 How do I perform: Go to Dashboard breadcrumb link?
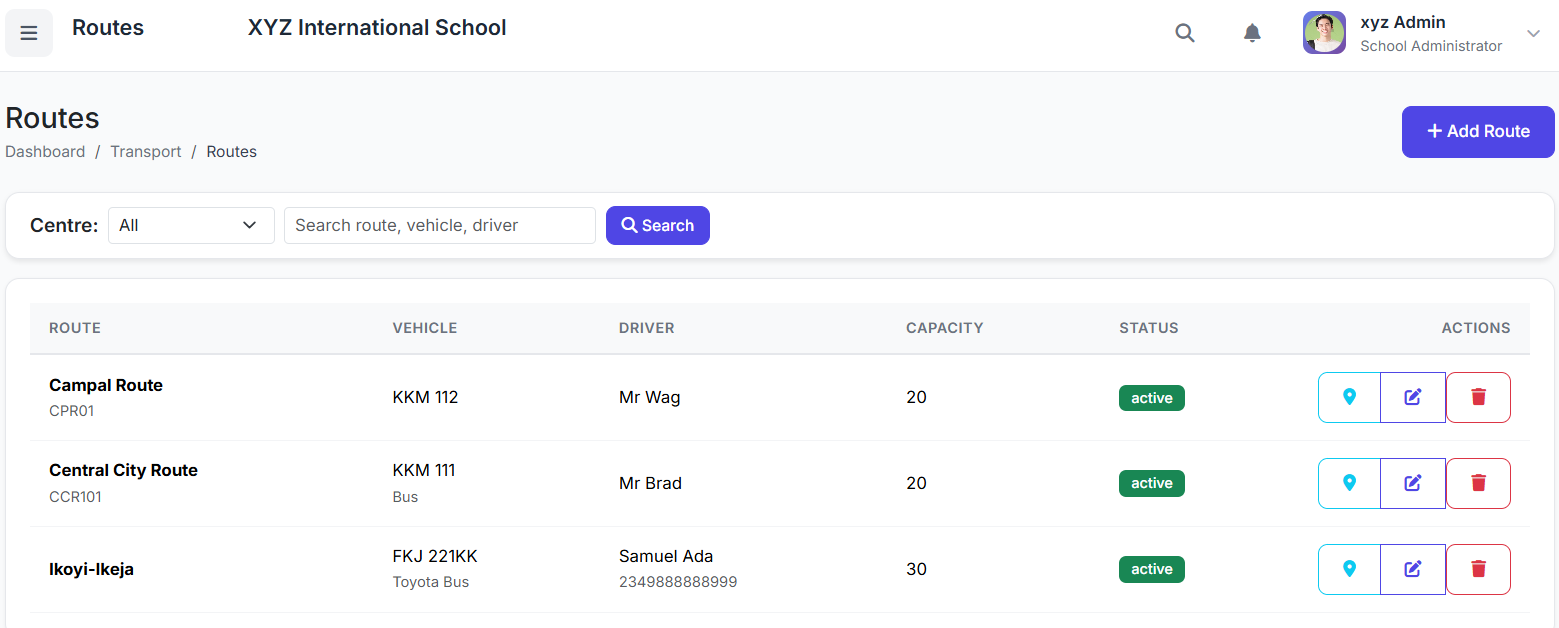[45, 152]
